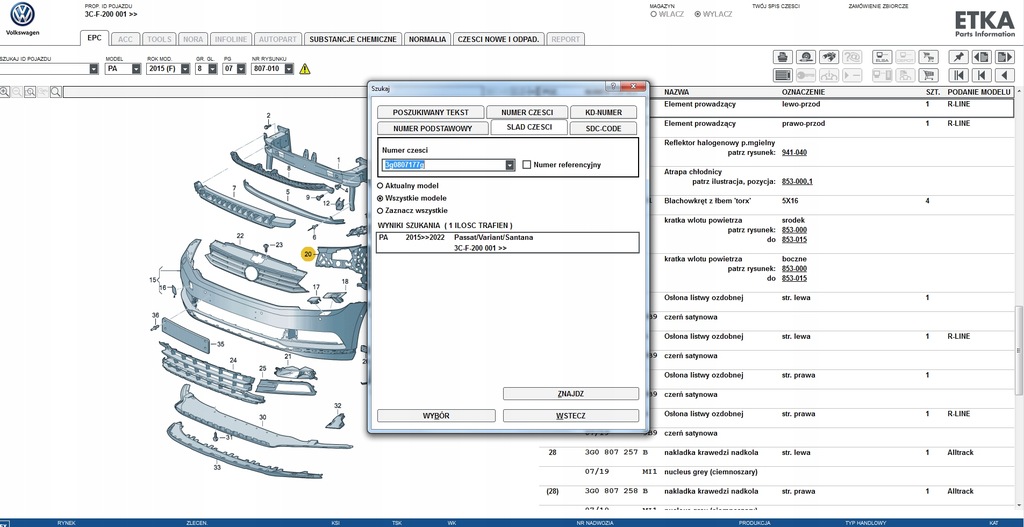Zoom in on the parts diagram
This screenshot has width=1024, height=527.
tap(5, 92)
